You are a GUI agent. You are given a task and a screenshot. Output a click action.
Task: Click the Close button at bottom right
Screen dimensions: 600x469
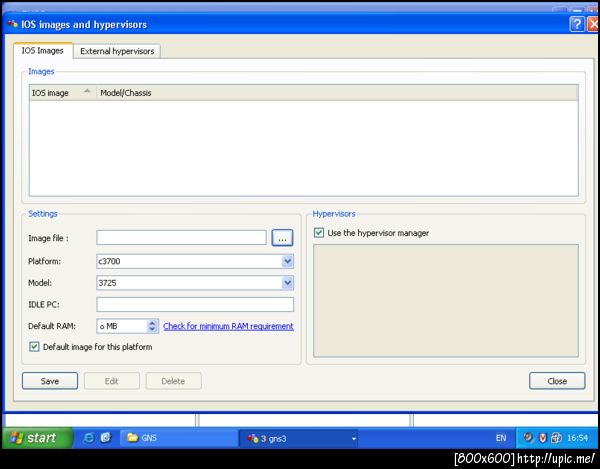[557, 381]
